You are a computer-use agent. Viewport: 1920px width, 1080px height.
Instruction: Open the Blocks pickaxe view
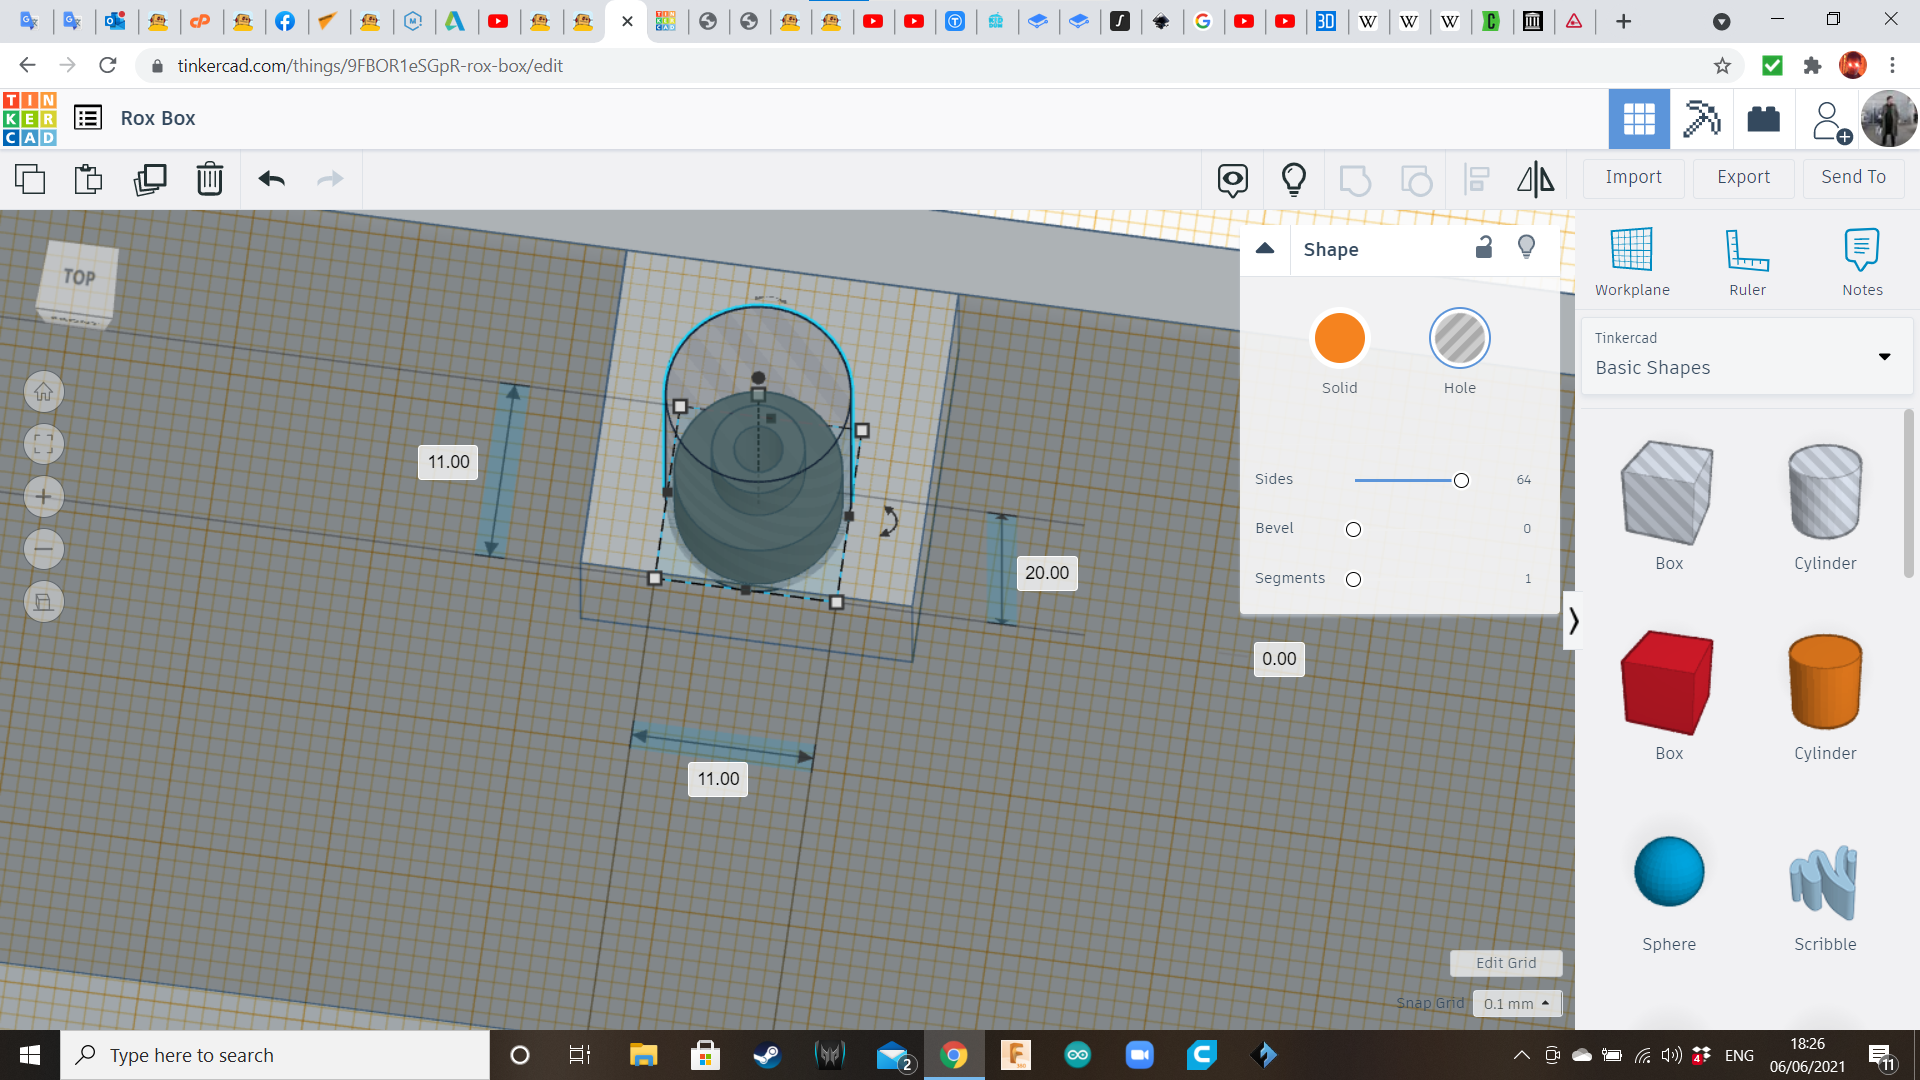coord(1700,119)
